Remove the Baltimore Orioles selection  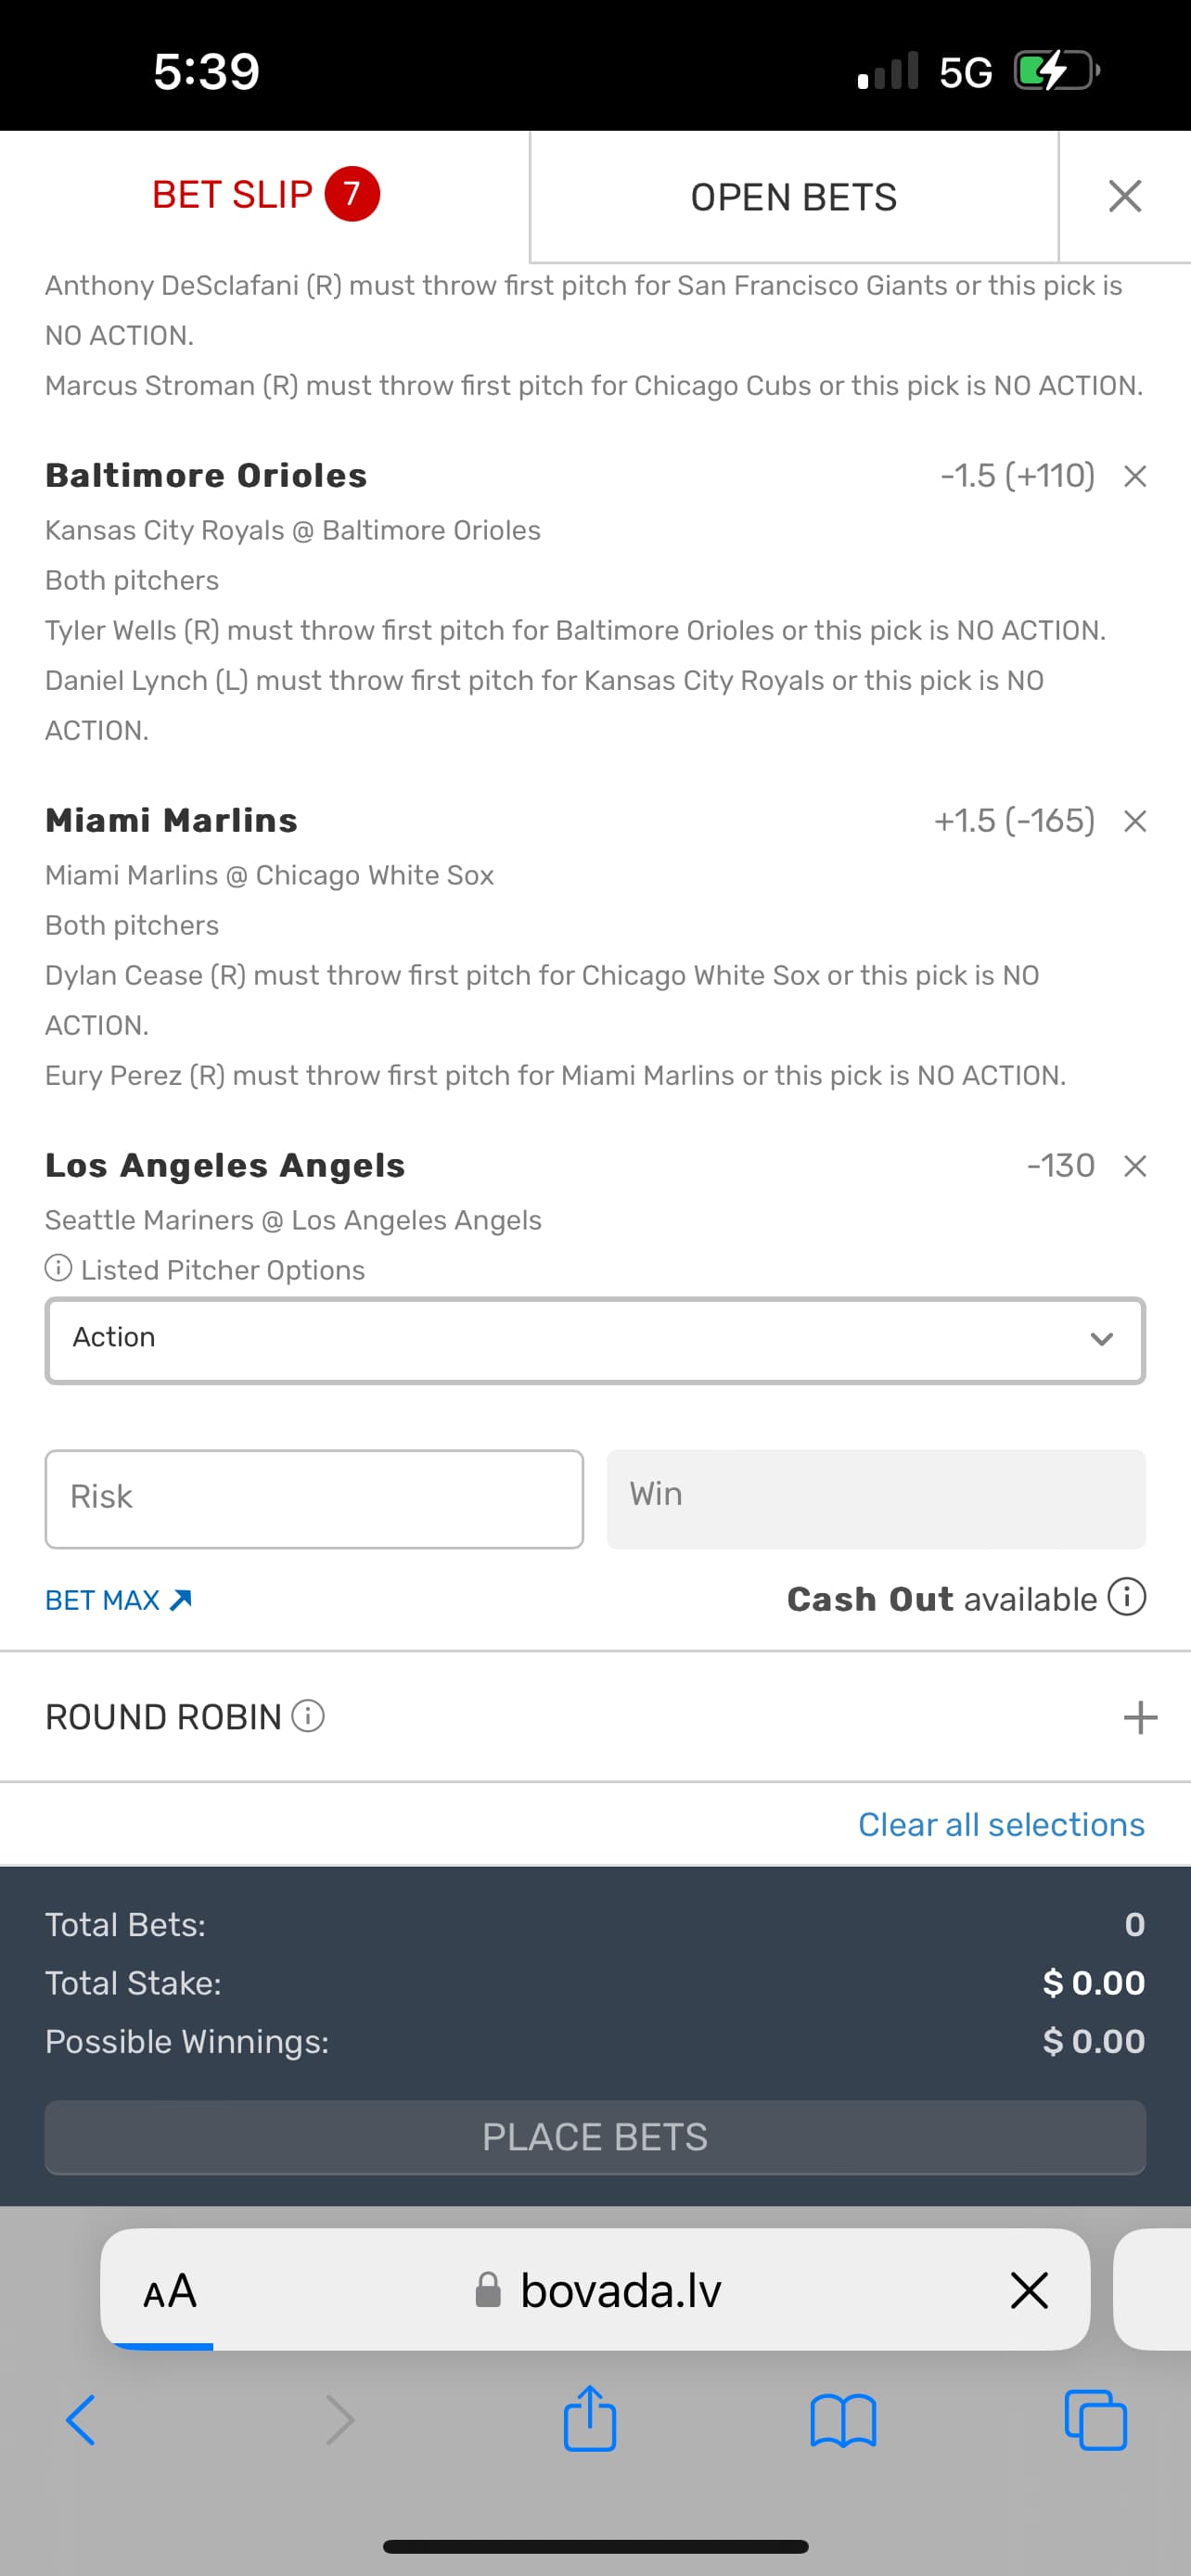[x=1134, y=476]
